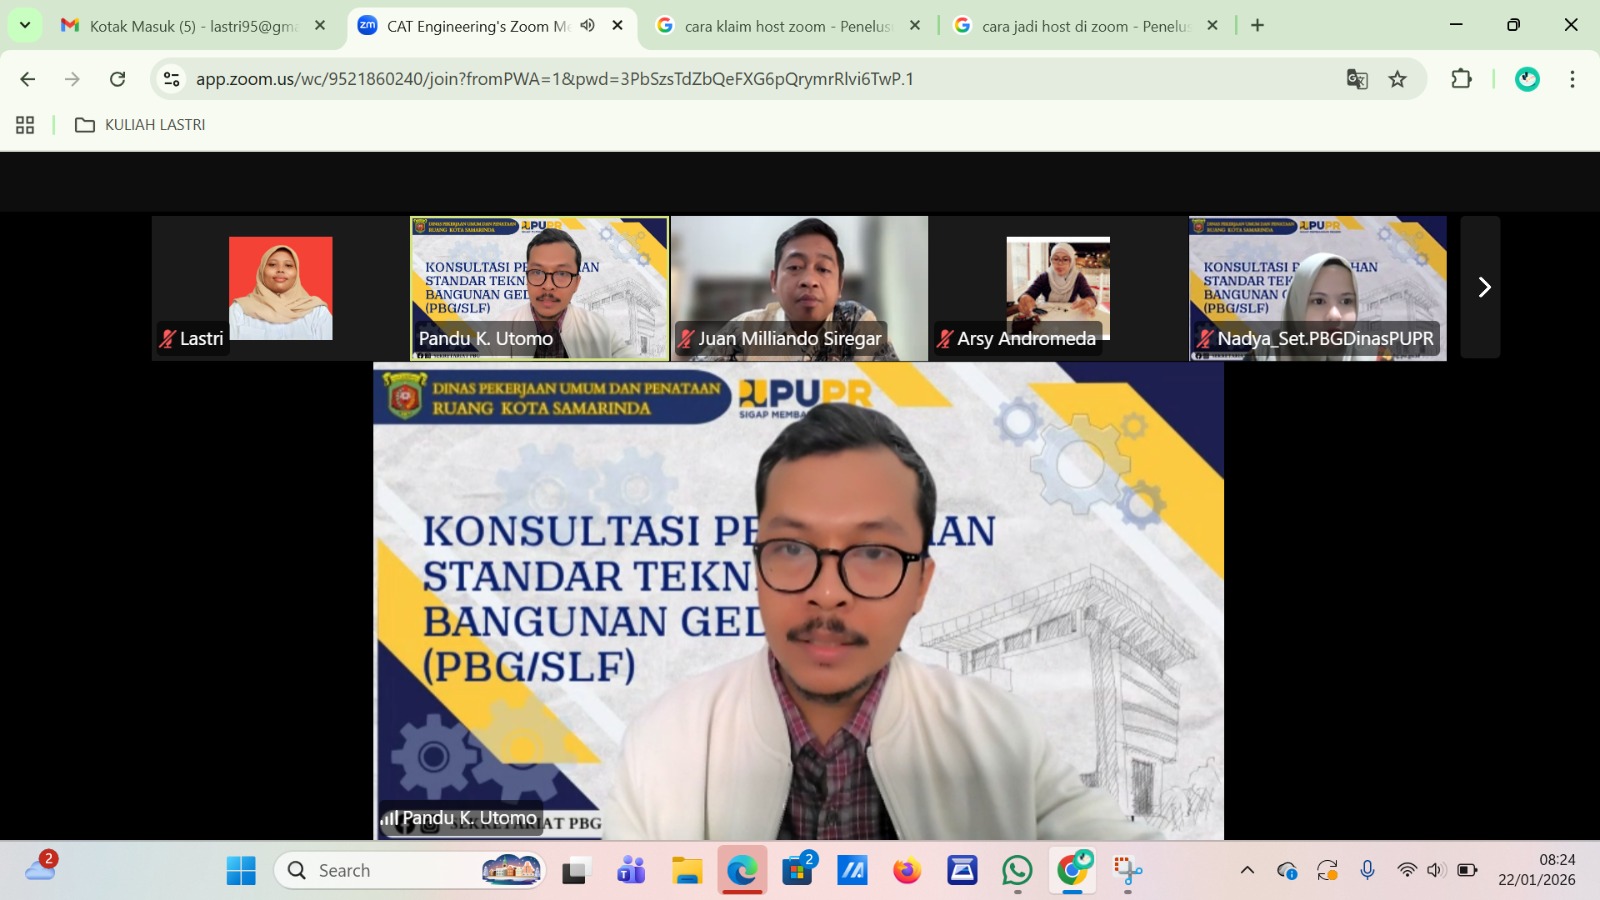View site information icon in address bar

172,79
